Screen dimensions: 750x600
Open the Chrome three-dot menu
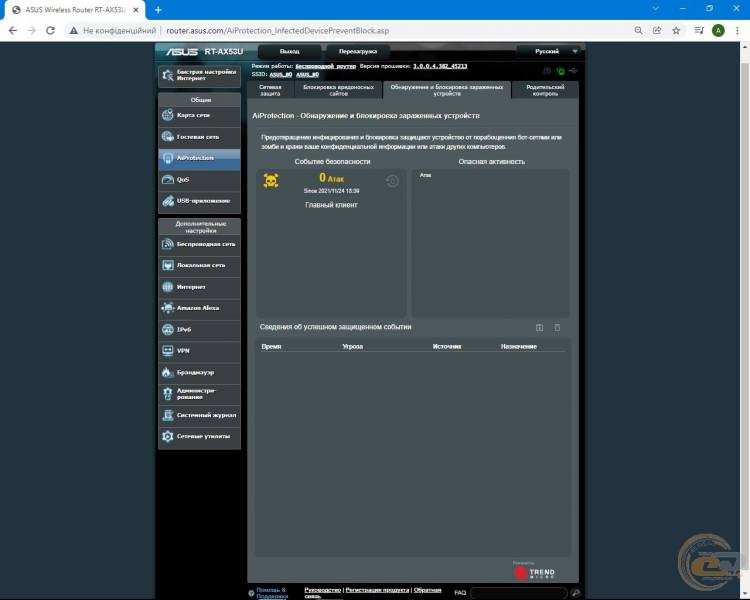(737, 31)
